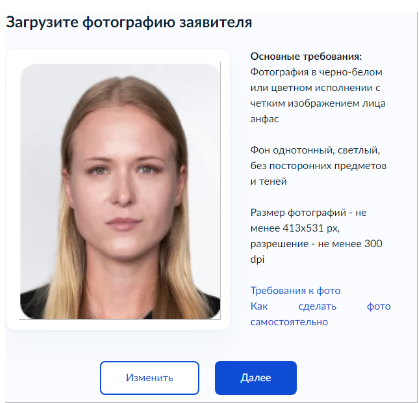Open the Требования к фото link
This screenshot has height=403, width=419.
click(295, 291)
